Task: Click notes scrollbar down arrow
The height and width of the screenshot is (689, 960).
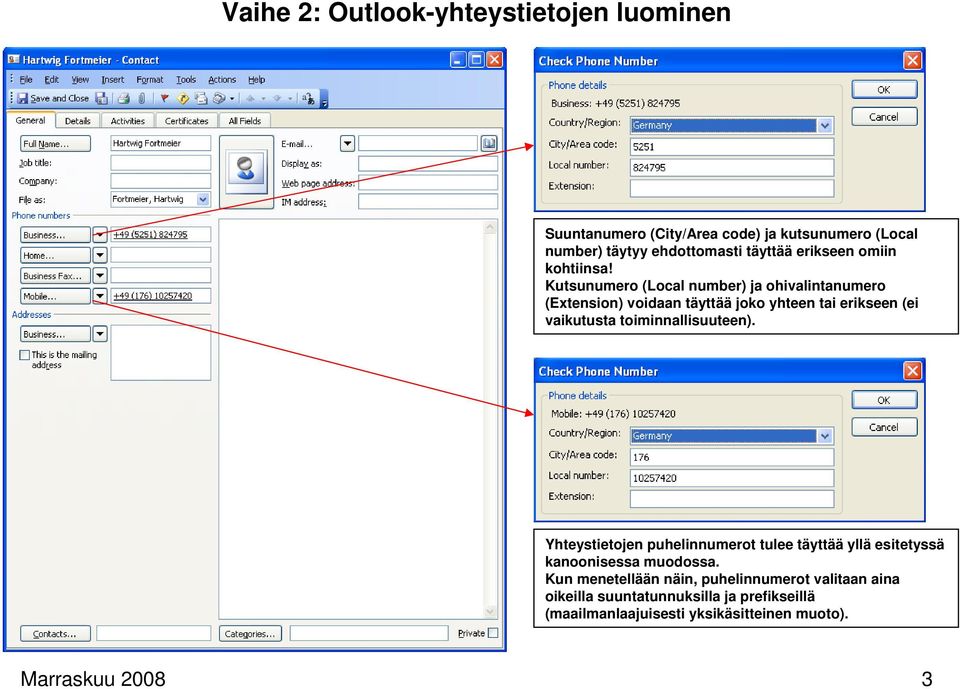Action: (490, 611)
